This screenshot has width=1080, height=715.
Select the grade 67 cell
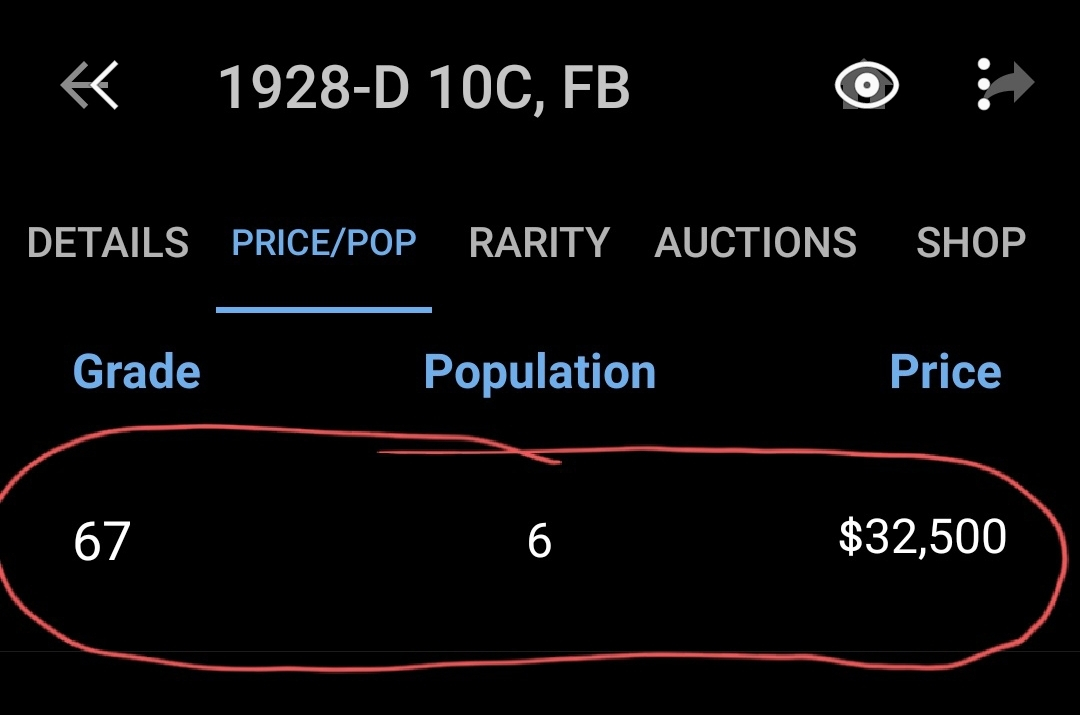point(102,541)
